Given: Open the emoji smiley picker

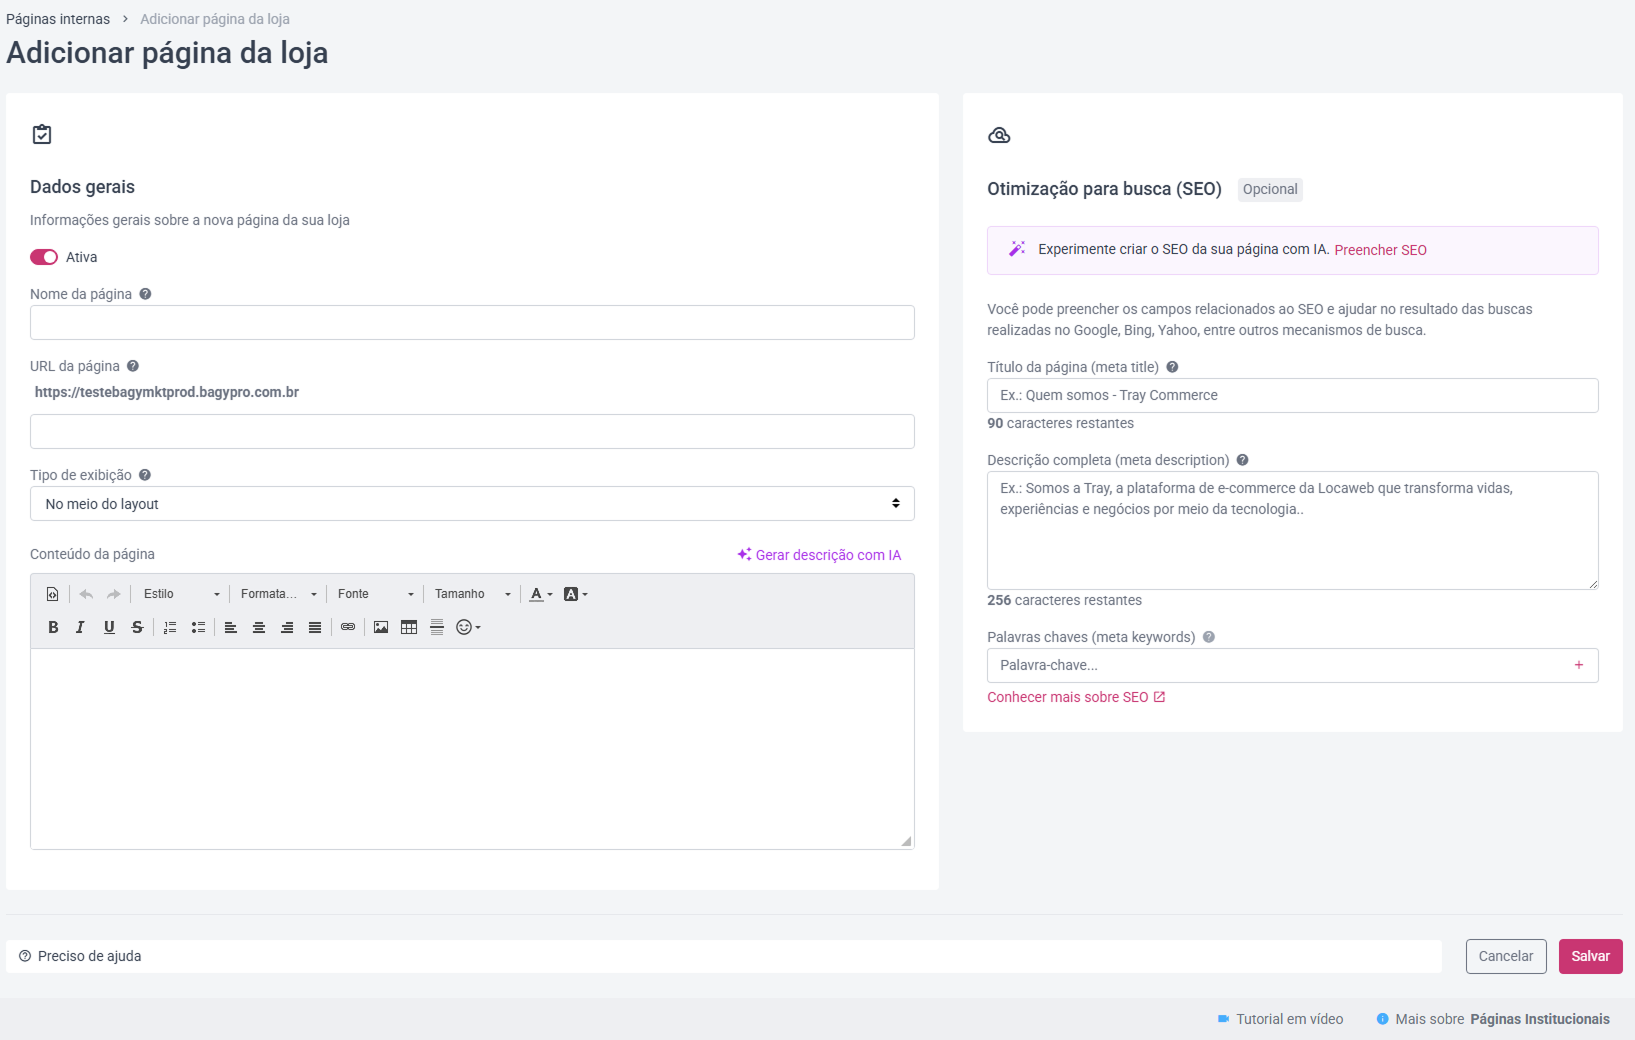Looking at the screenshot, I should [468, 627].
